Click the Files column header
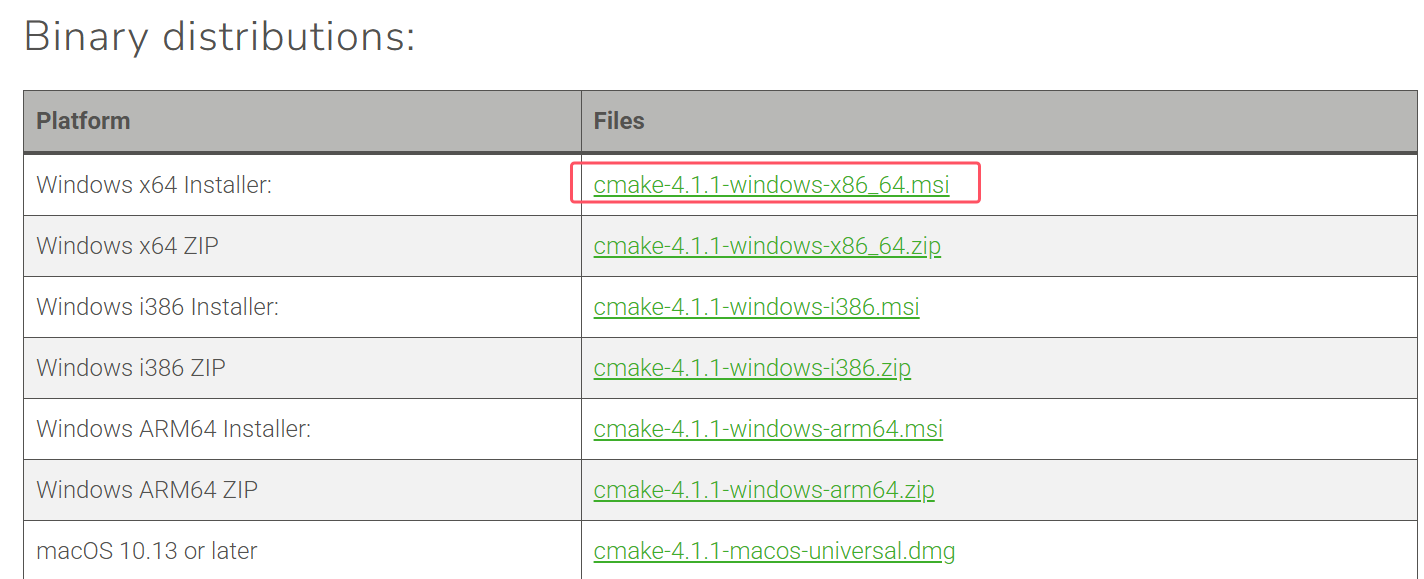 [x=619, y=121]
